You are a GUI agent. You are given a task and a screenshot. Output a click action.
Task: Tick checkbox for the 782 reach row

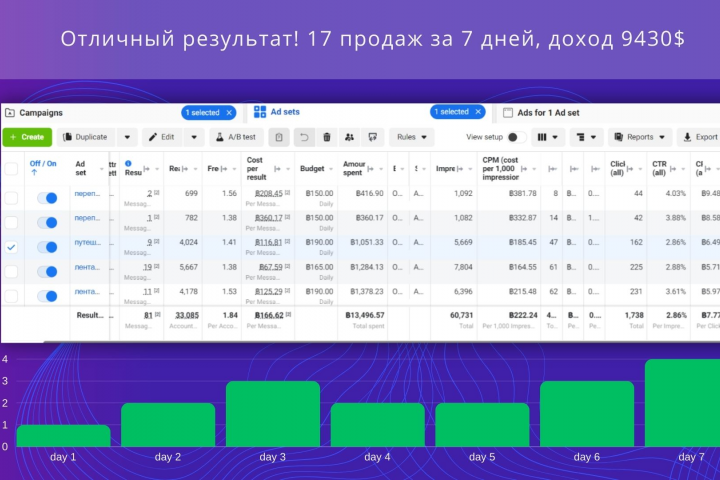[x=11, y=222]
